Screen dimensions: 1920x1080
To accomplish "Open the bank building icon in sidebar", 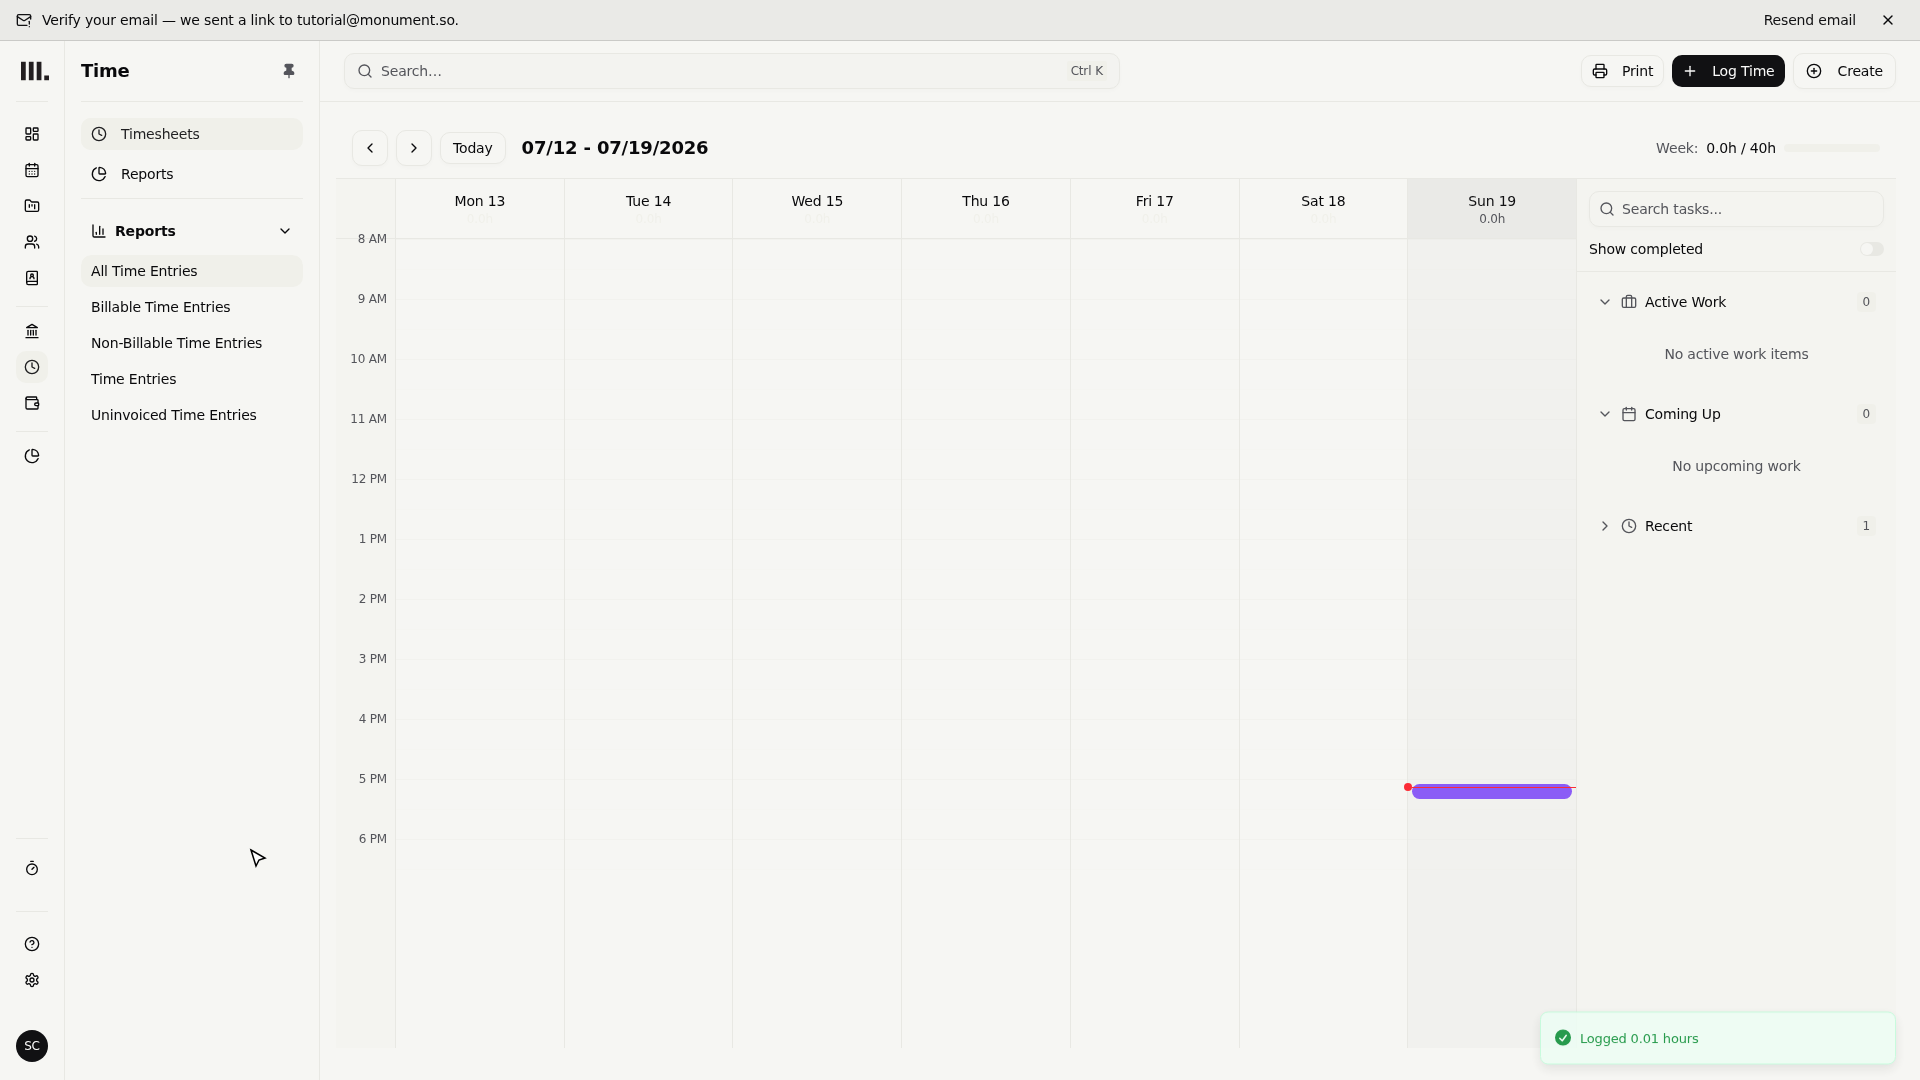I will [x=32, y=331].
